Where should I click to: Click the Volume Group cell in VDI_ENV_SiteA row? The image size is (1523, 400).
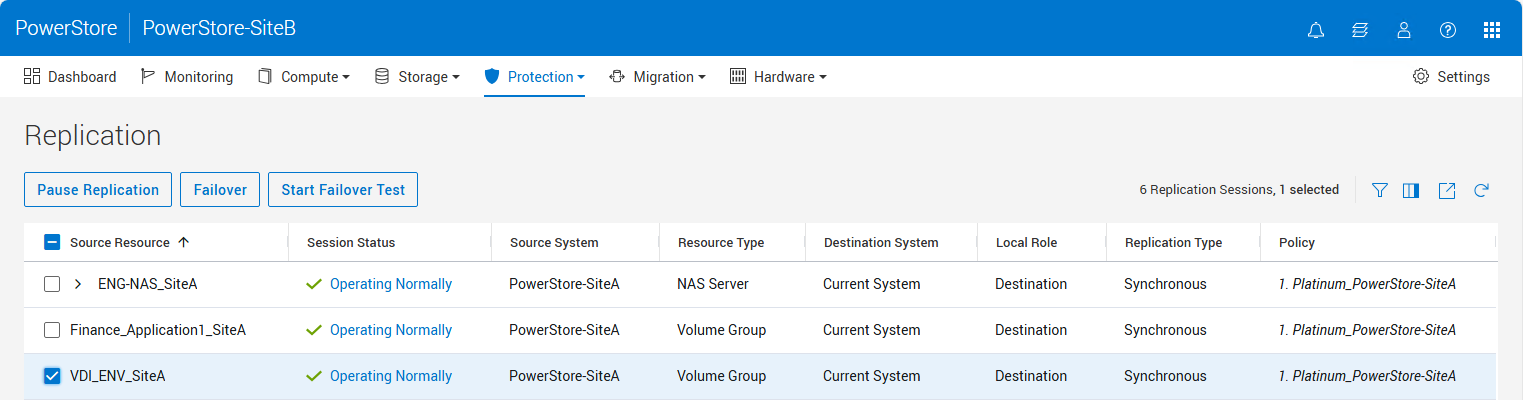click(721, 376)
